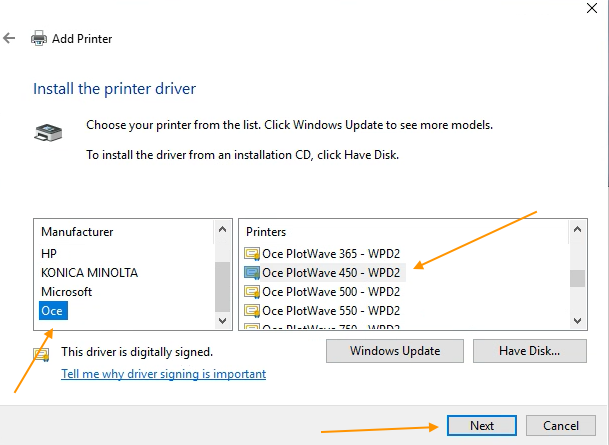
Task: Click 'This driver is digitally signed.' text
Action: (x=137, y=352)
